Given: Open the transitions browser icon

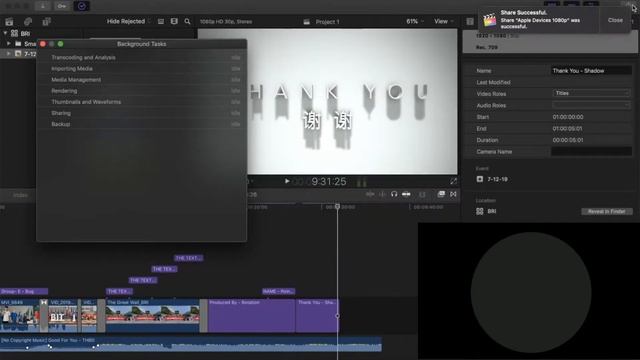Looking at the screenshot, I should 453,194.
